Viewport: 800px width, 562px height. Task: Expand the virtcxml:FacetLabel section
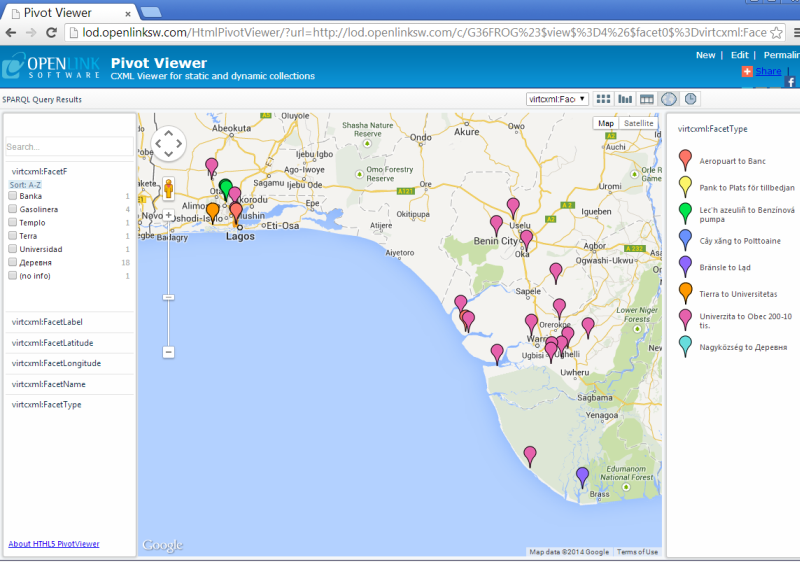(46, 322)
